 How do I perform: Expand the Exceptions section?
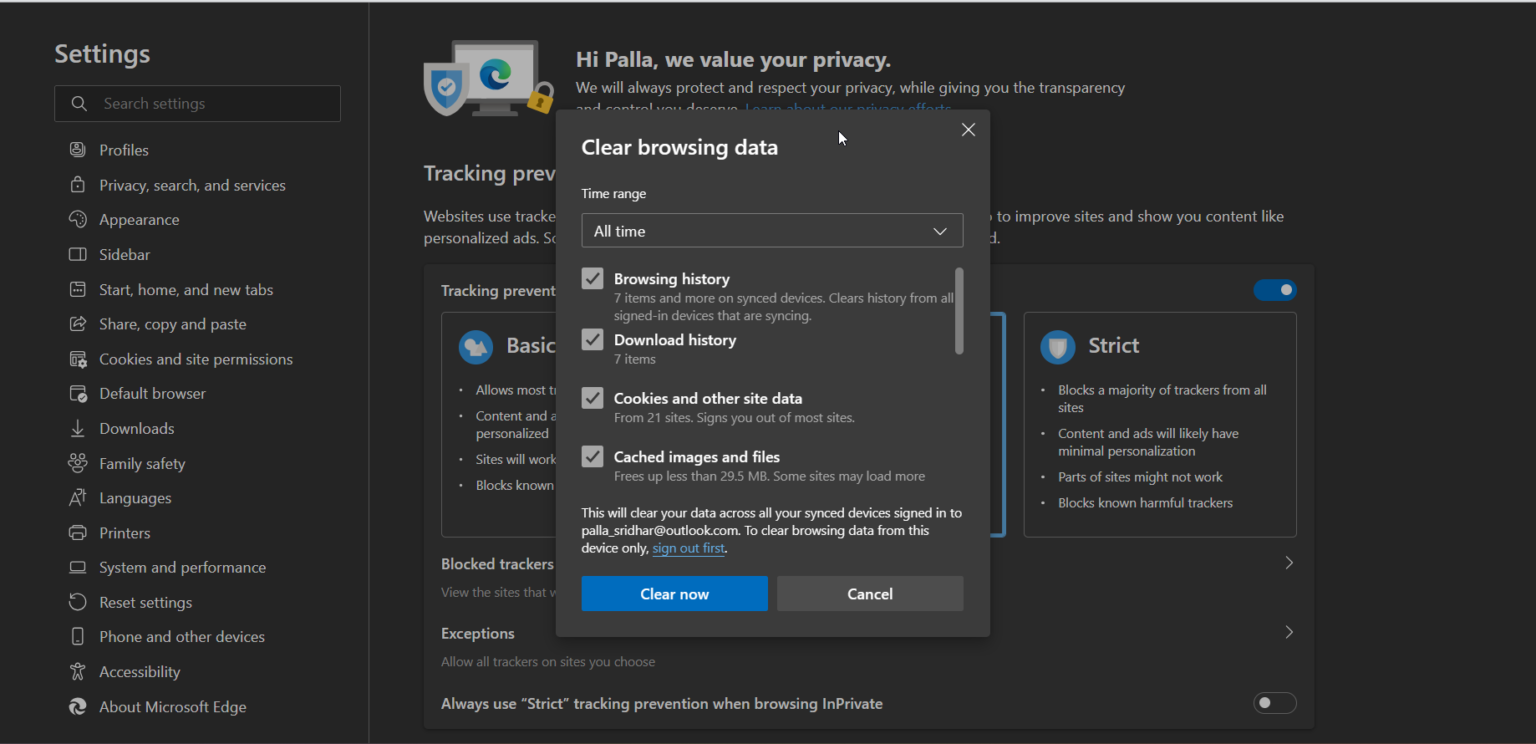coord(1288,632)
